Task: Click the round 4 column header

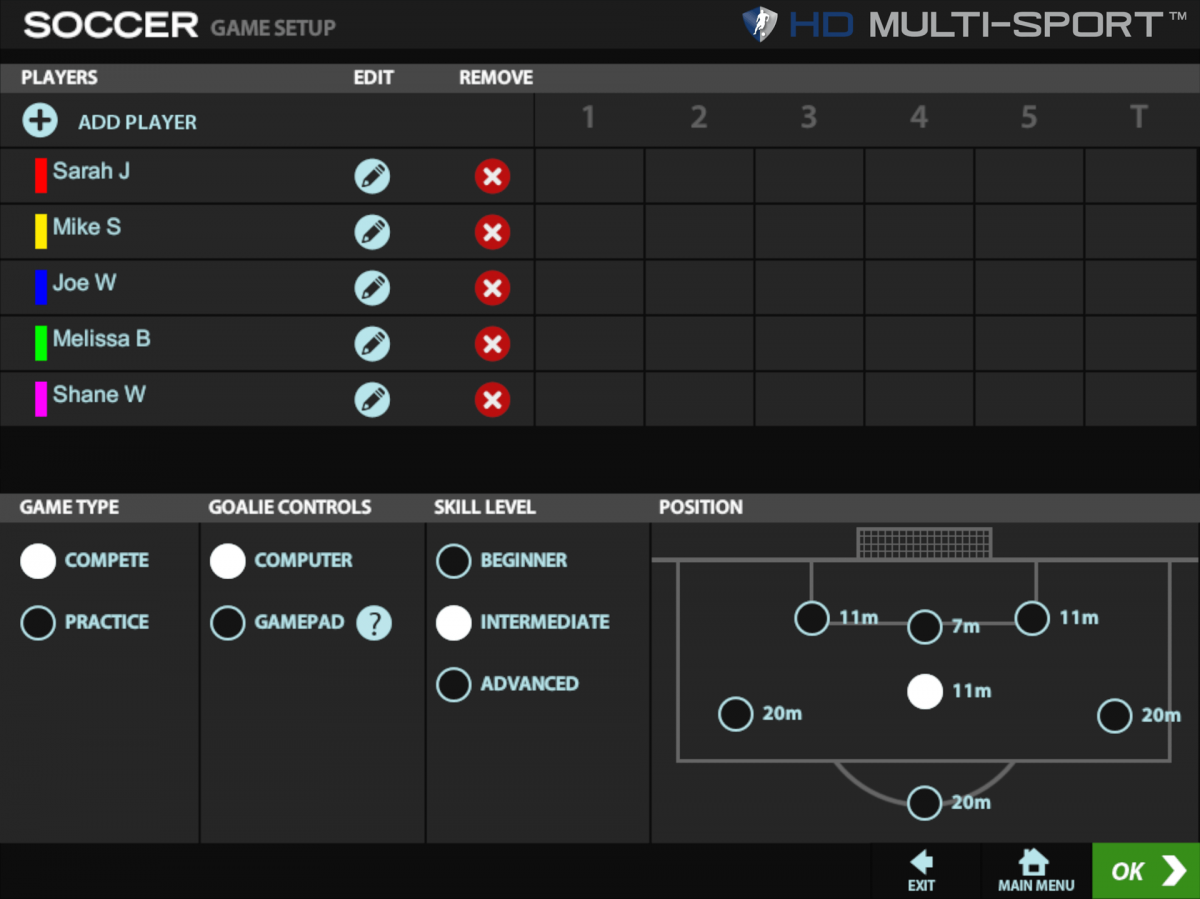Action: (919, 118)
